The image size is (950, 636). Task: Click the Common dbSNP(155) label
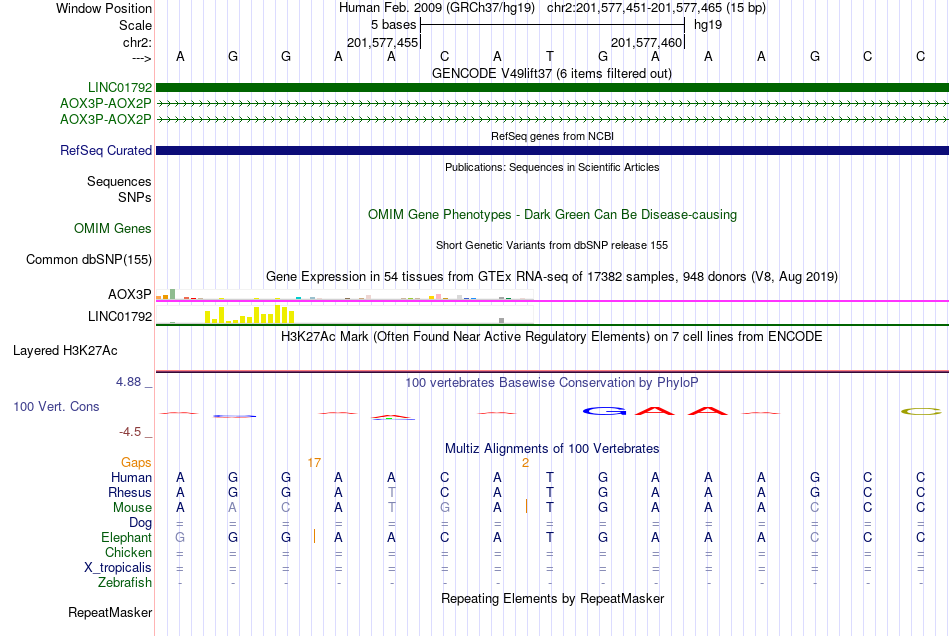tap(88, 259)
